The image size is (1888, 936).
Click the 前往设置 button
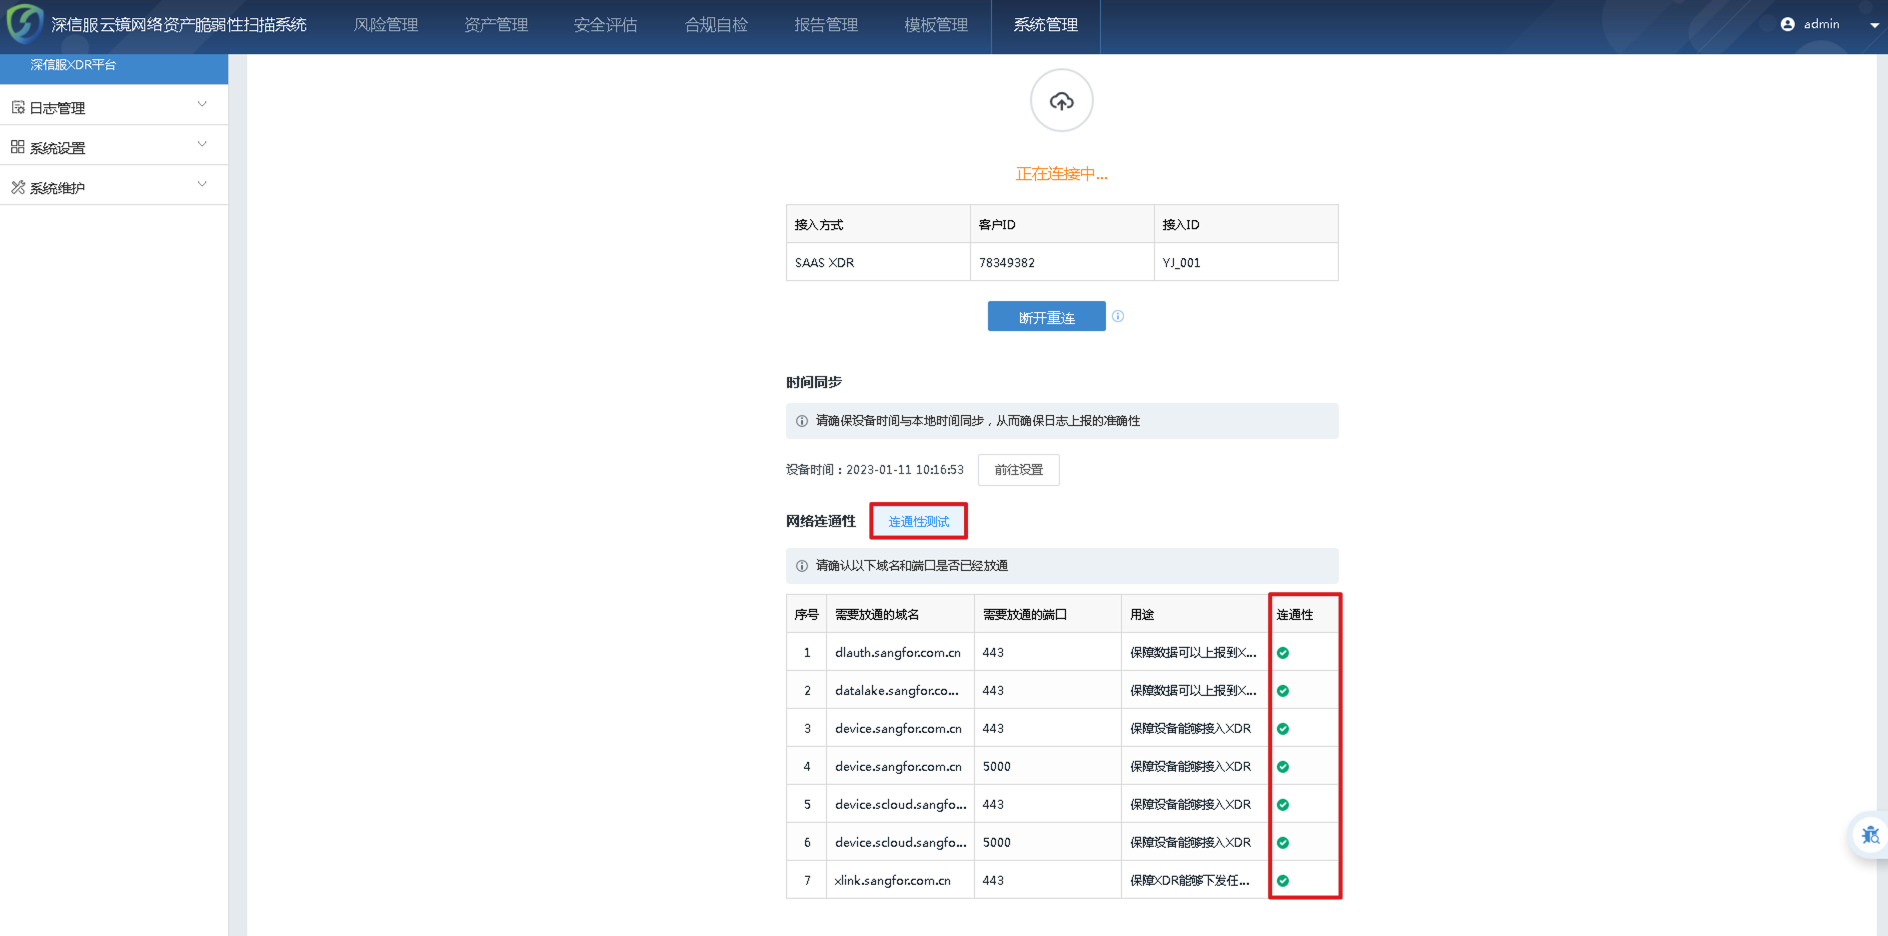click(1019, 470)
